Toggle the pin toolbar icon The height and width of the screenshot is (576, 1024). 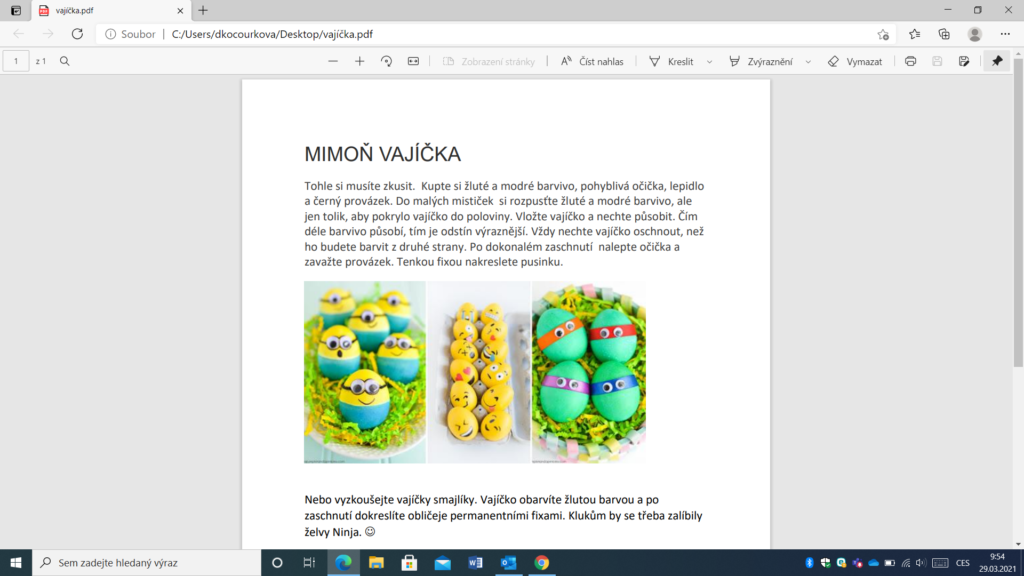coord(997,61)
